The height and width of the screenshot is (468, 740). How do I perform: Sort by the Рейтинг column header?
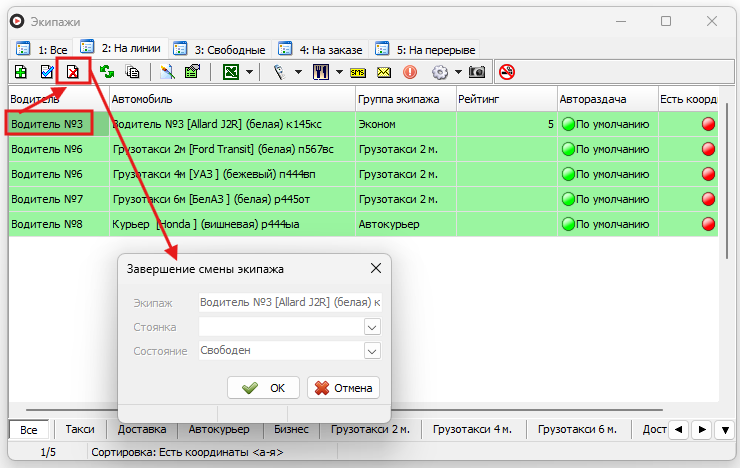coord(507,100)
